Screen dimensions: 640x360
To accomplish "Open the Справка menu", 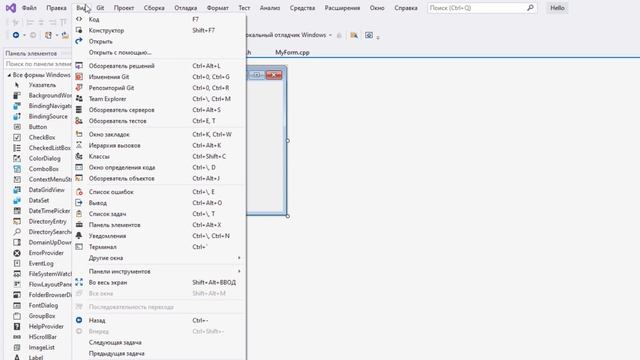I will 405,8.
